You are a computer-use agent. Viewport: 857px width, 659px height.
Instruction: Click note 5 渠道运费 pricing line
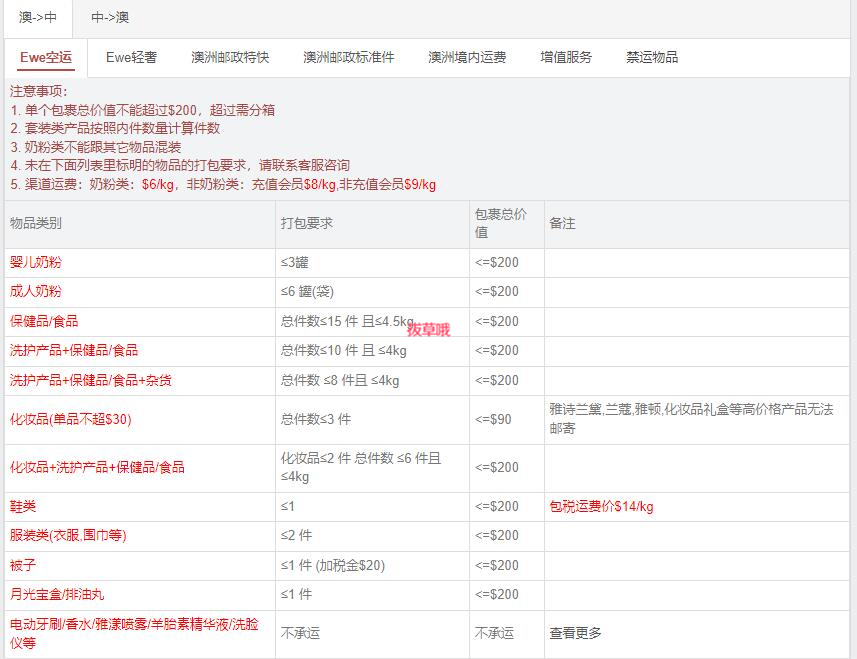pos(223,184)
